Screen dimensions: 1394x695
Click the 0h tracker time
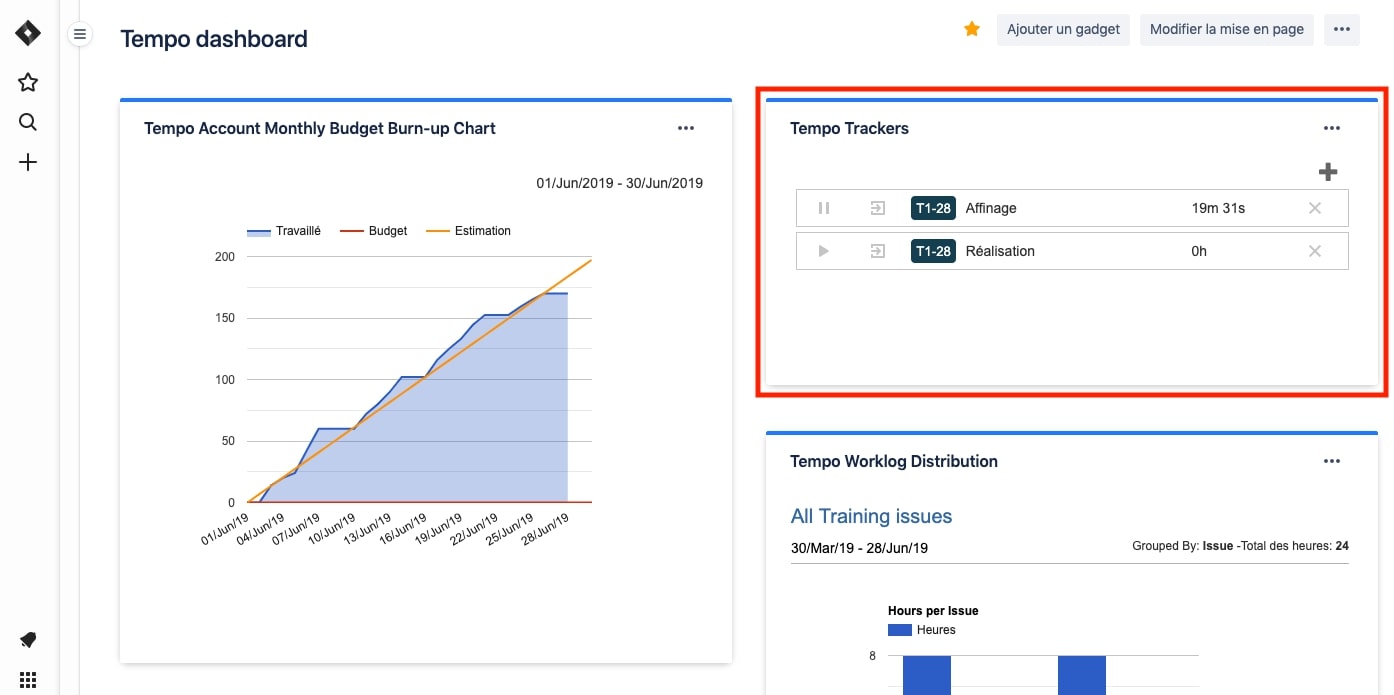1199,251
